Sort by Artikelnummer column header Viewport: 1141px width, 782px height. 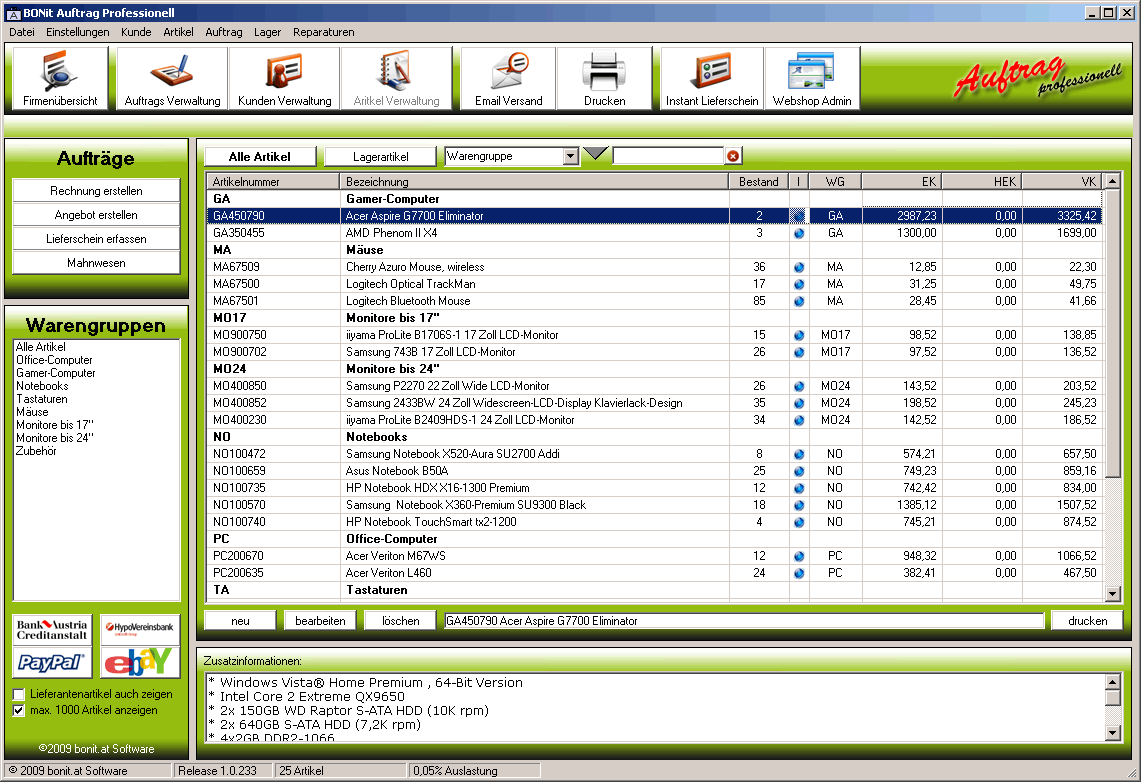click(272, 181)
